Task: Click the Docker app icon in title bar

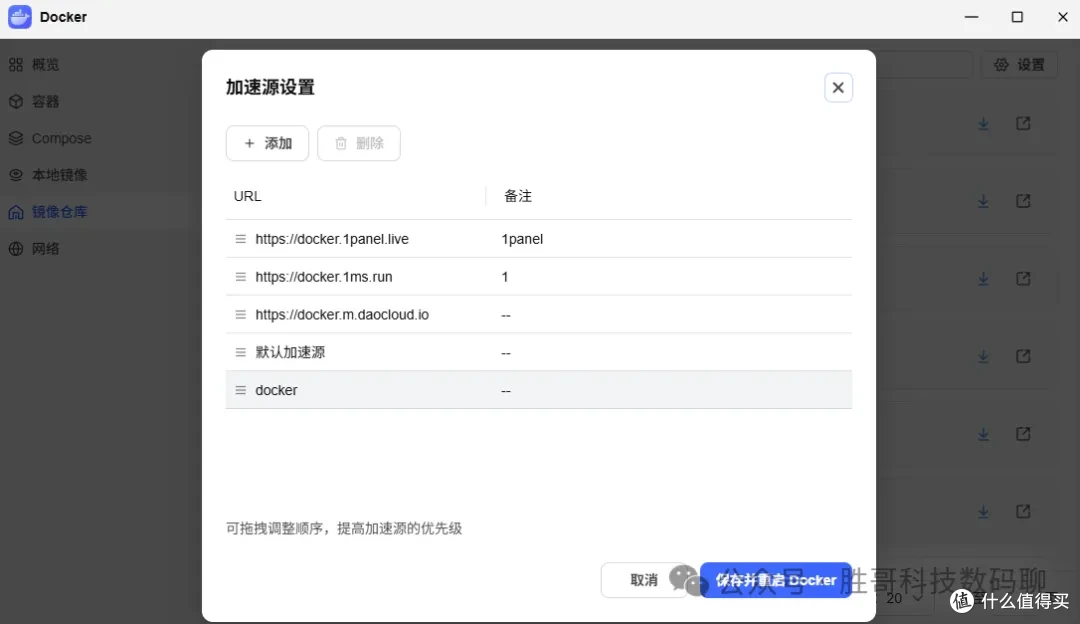Action: tap(20, 17)
